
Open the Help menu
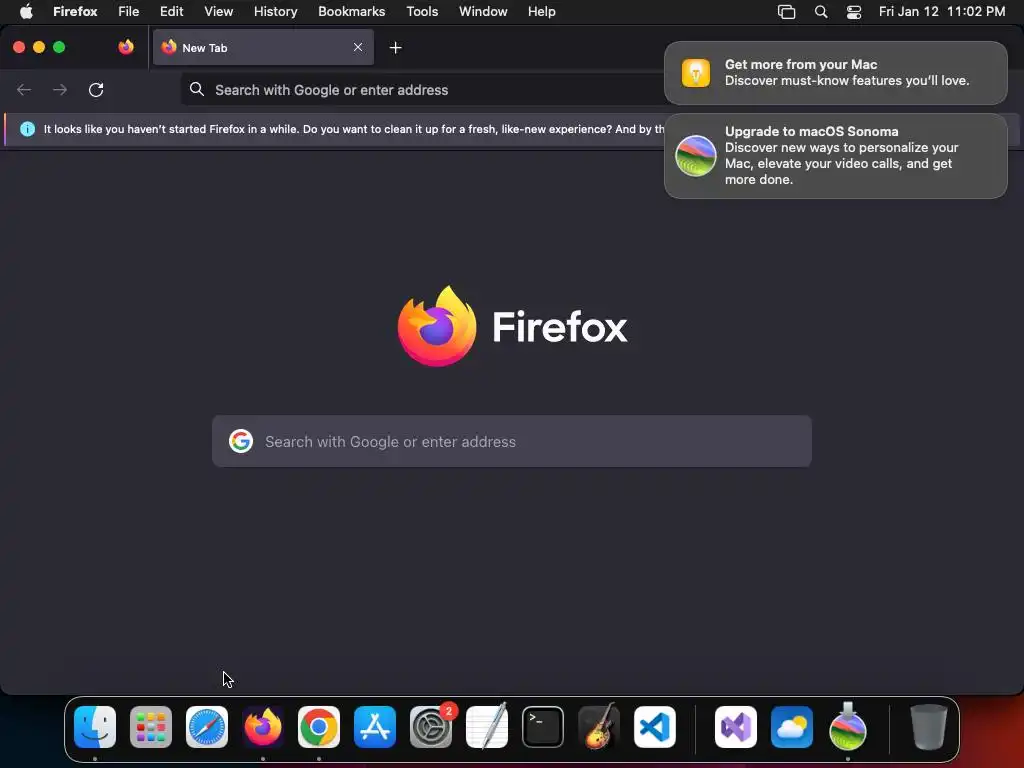(541, 12)
